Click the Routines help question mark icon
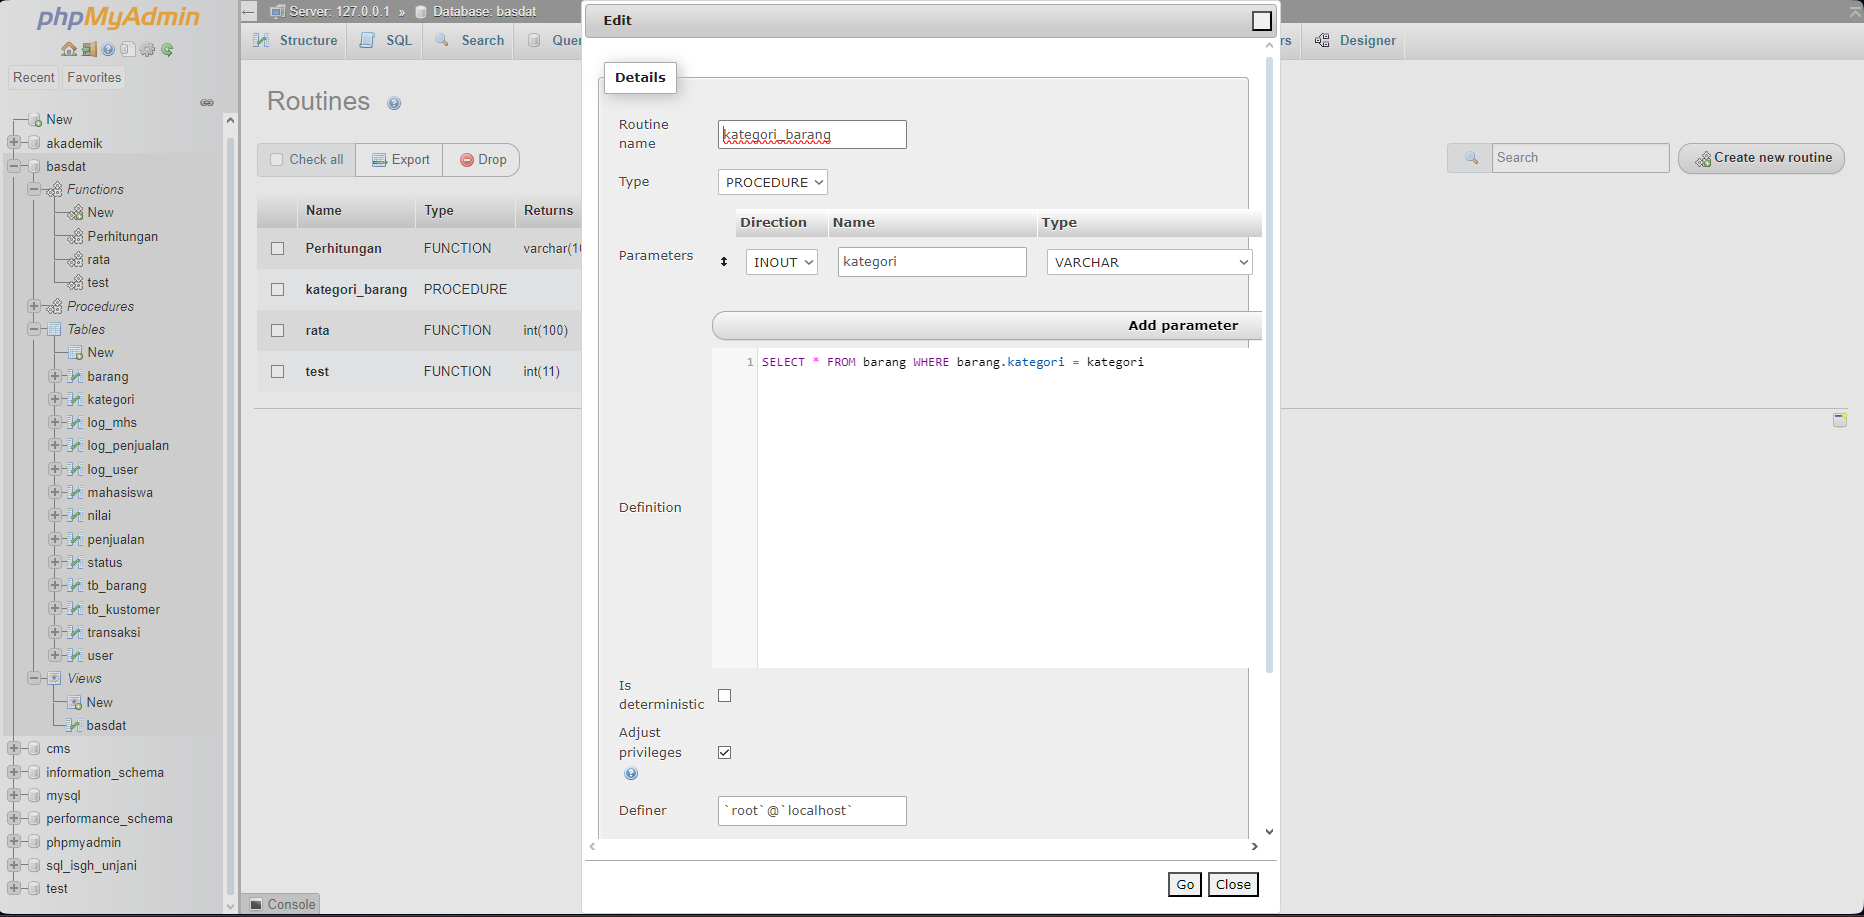 point(394,103)
